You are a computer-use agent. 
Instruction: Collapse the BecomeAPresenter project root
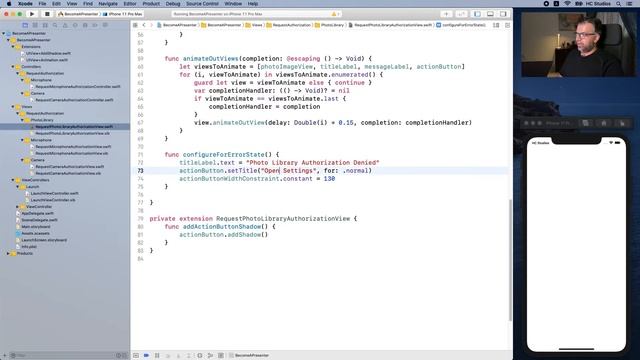pyautogui.click(x=4, y=33)
